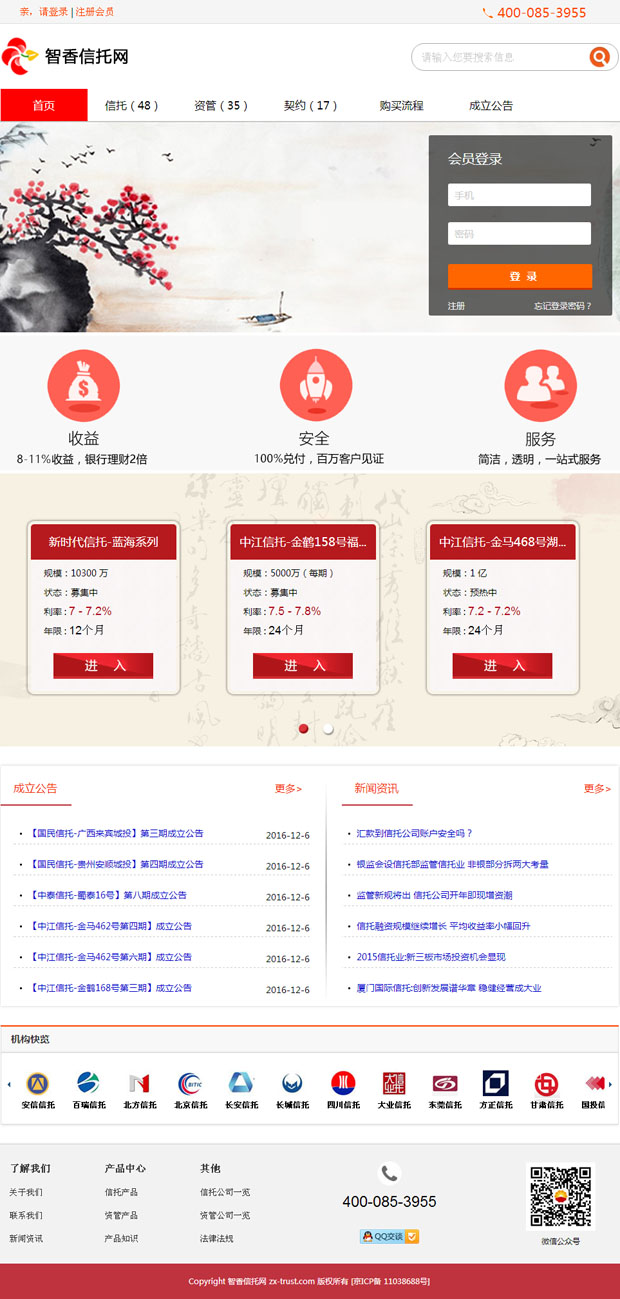This screenshot has width=620, height=1299.
Task: Expand 更多 in the 新闻资讯 section
Action: pyautogui.click(x=596, y=789)
